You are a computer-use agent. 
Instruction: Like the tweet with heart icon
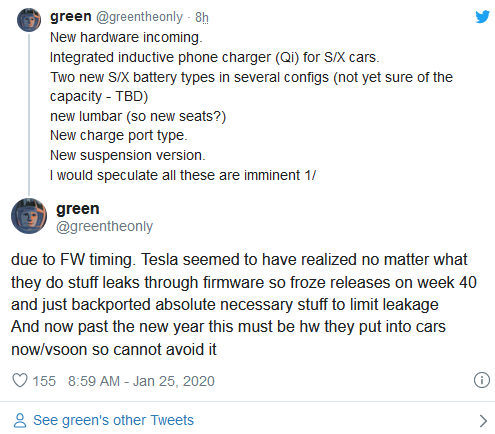[x=20, y=380]
